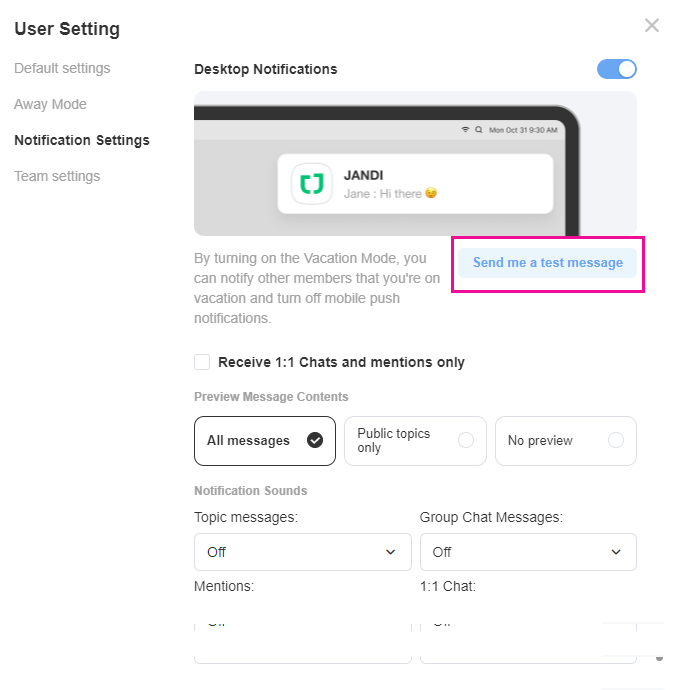
Task: Check Receive 1:1 Chats and mentions only
Action: [202, 362]
